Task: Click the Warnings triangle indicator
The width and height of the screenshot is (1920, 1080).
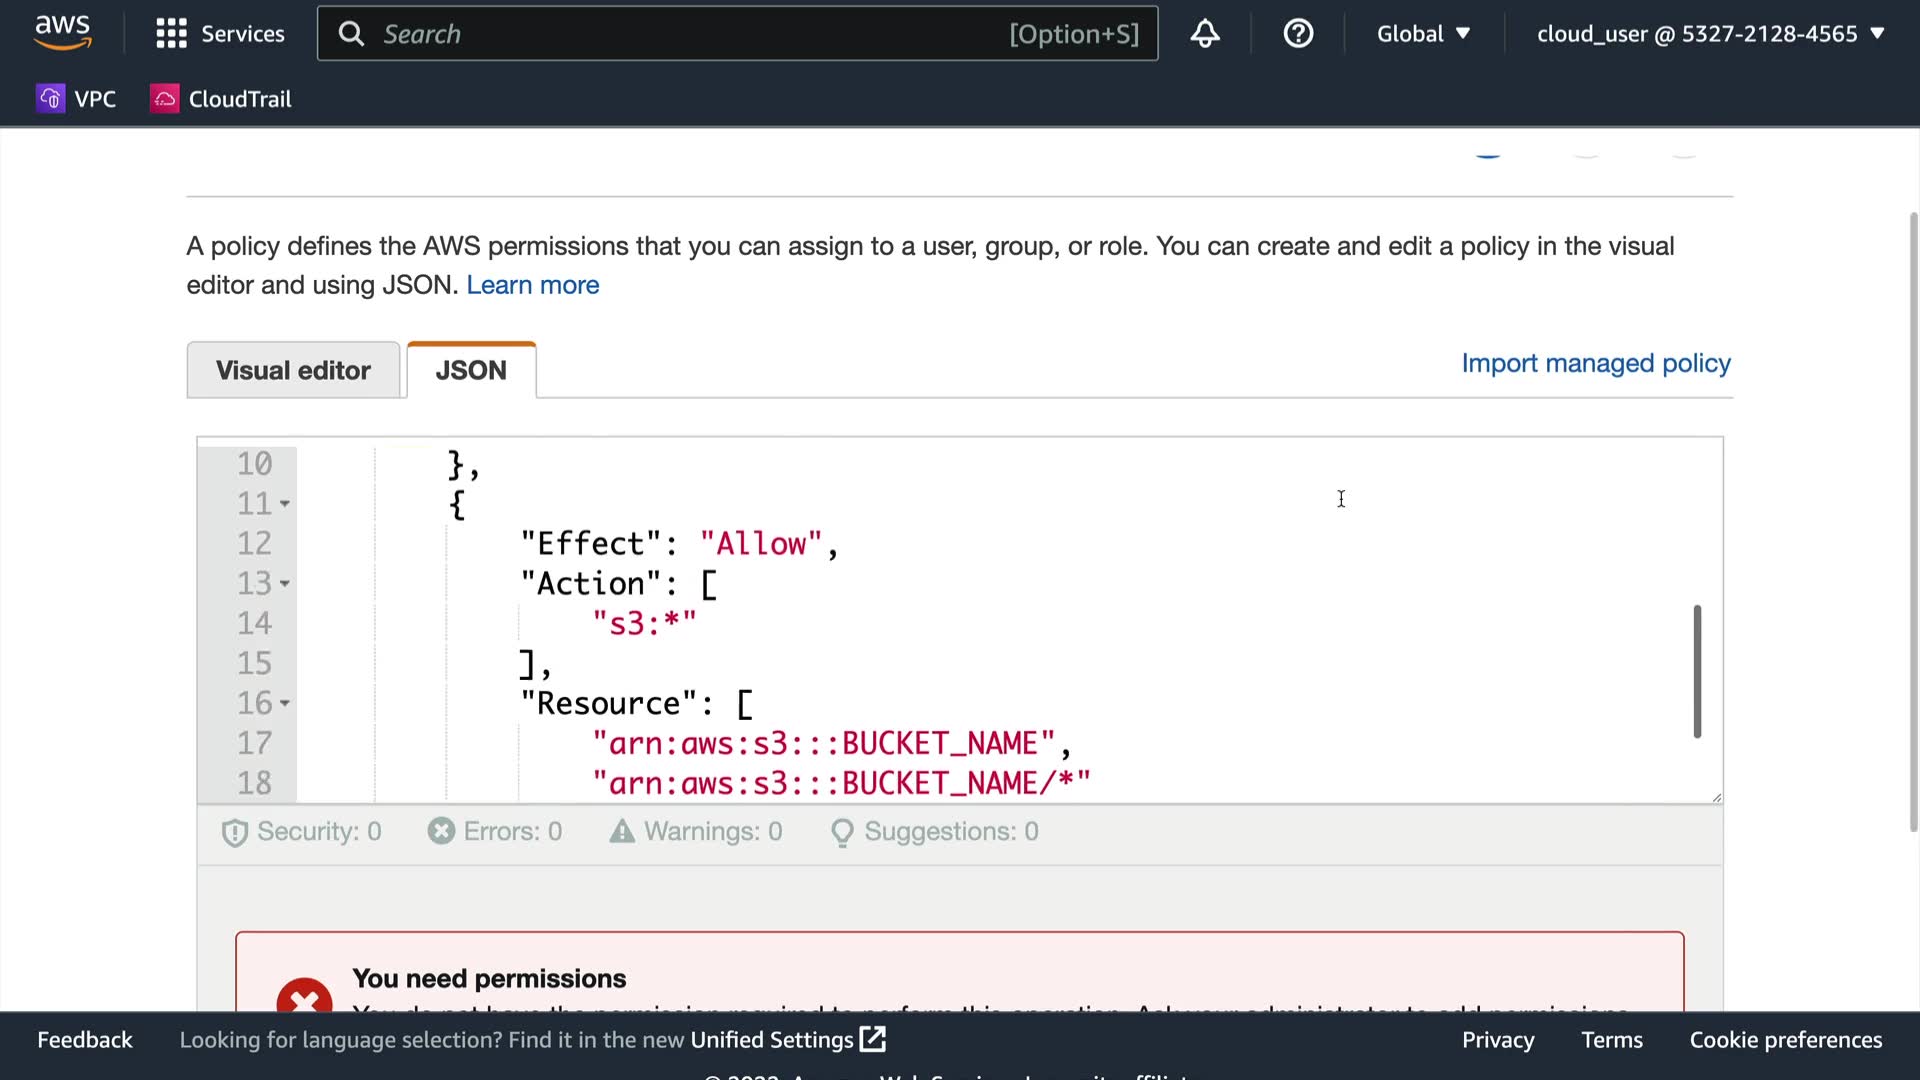Action: tap(622, 831)
